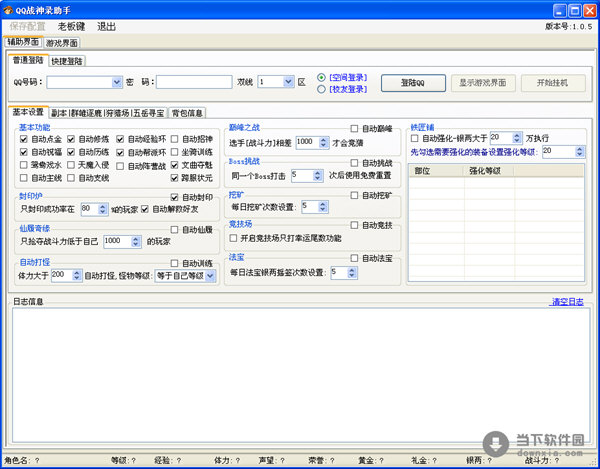
Task: Enable the 自动竞技 checkbox
Action: point(354,225)
